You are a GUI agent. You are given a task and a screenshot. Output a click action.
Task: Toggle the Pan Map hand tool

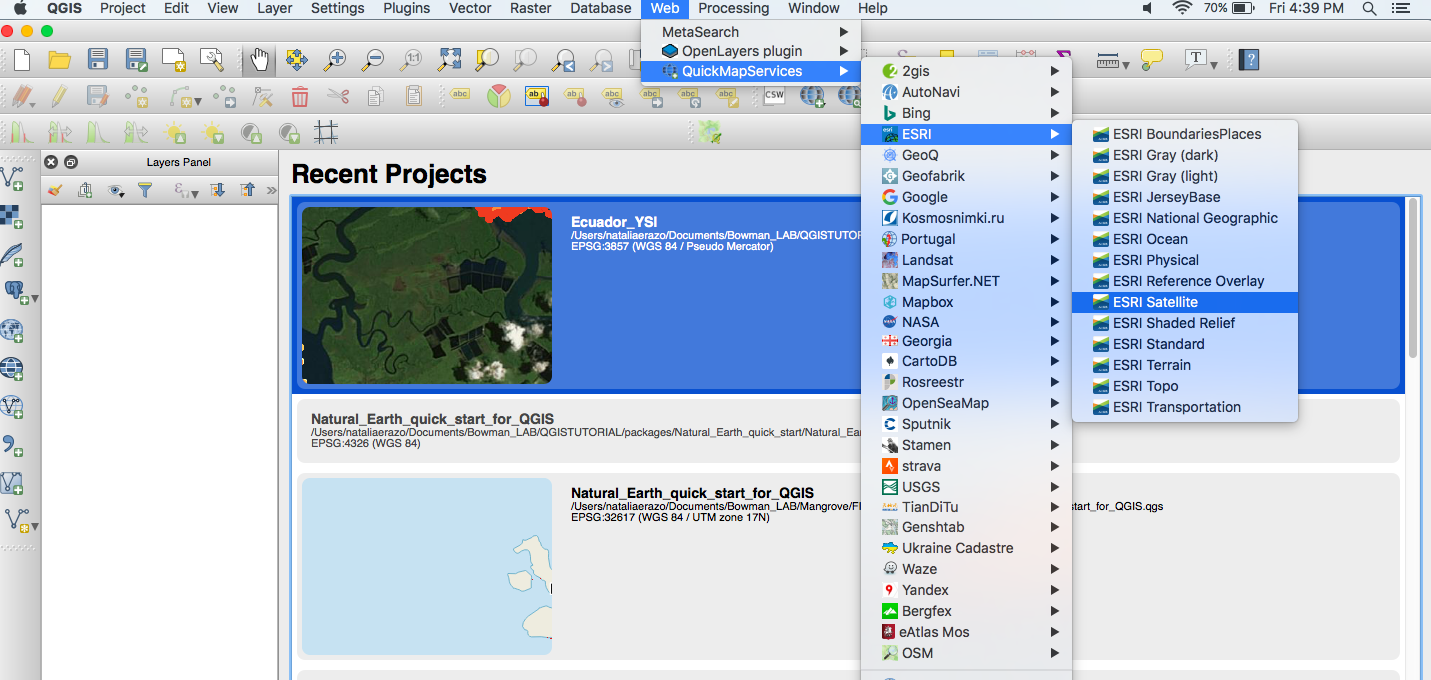coord(259,60)
